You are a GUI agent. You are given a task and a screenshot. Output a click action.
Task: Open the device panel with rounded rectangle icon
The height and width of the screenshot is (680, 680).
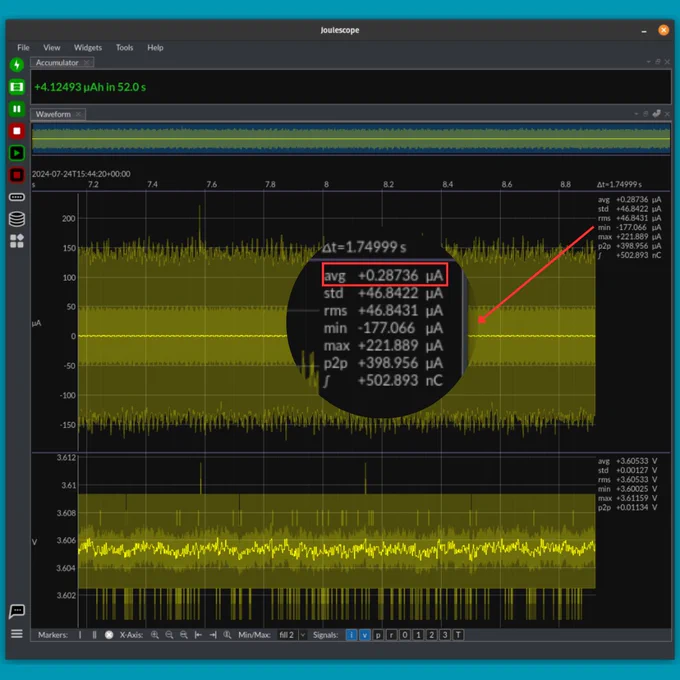pos(16,197)
